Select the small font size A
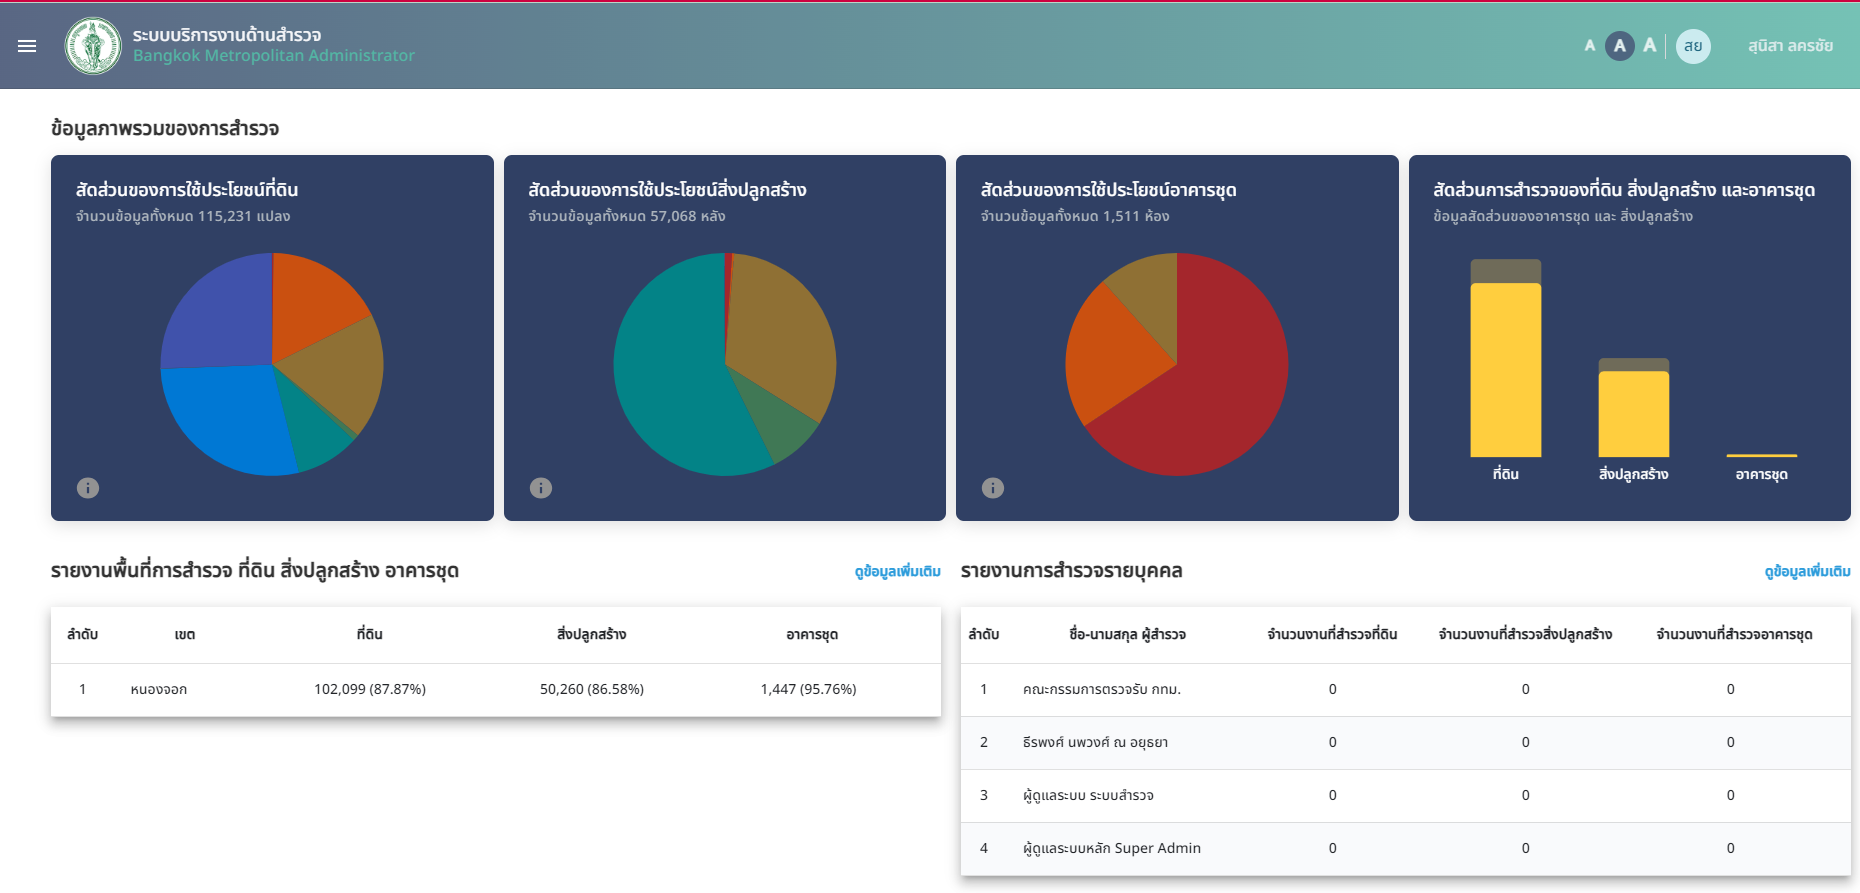Image resolution: width=1860 pixels, height=893 pixels. pyautogui.click(x=1590, y=46)
